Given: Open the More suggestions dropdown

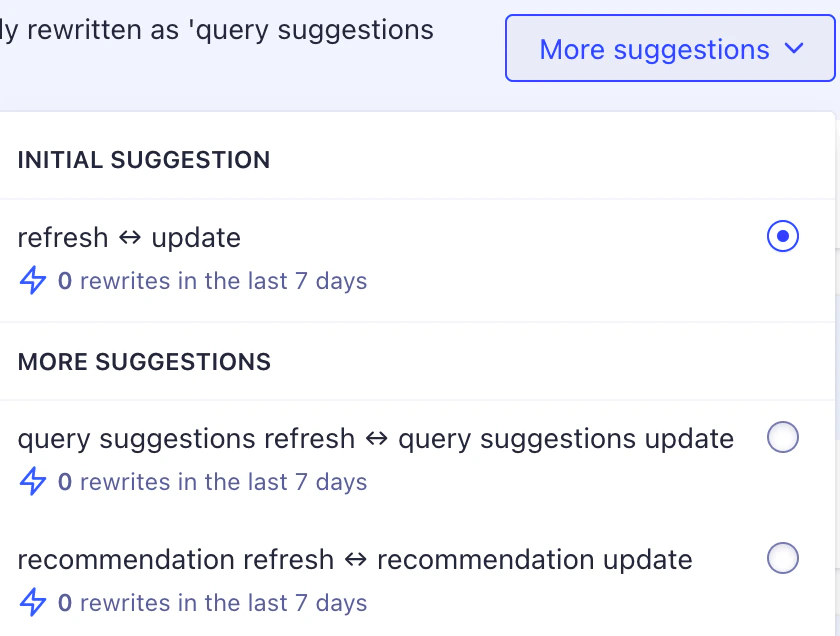Looking at the screenshot, I should tap(670, 48).
